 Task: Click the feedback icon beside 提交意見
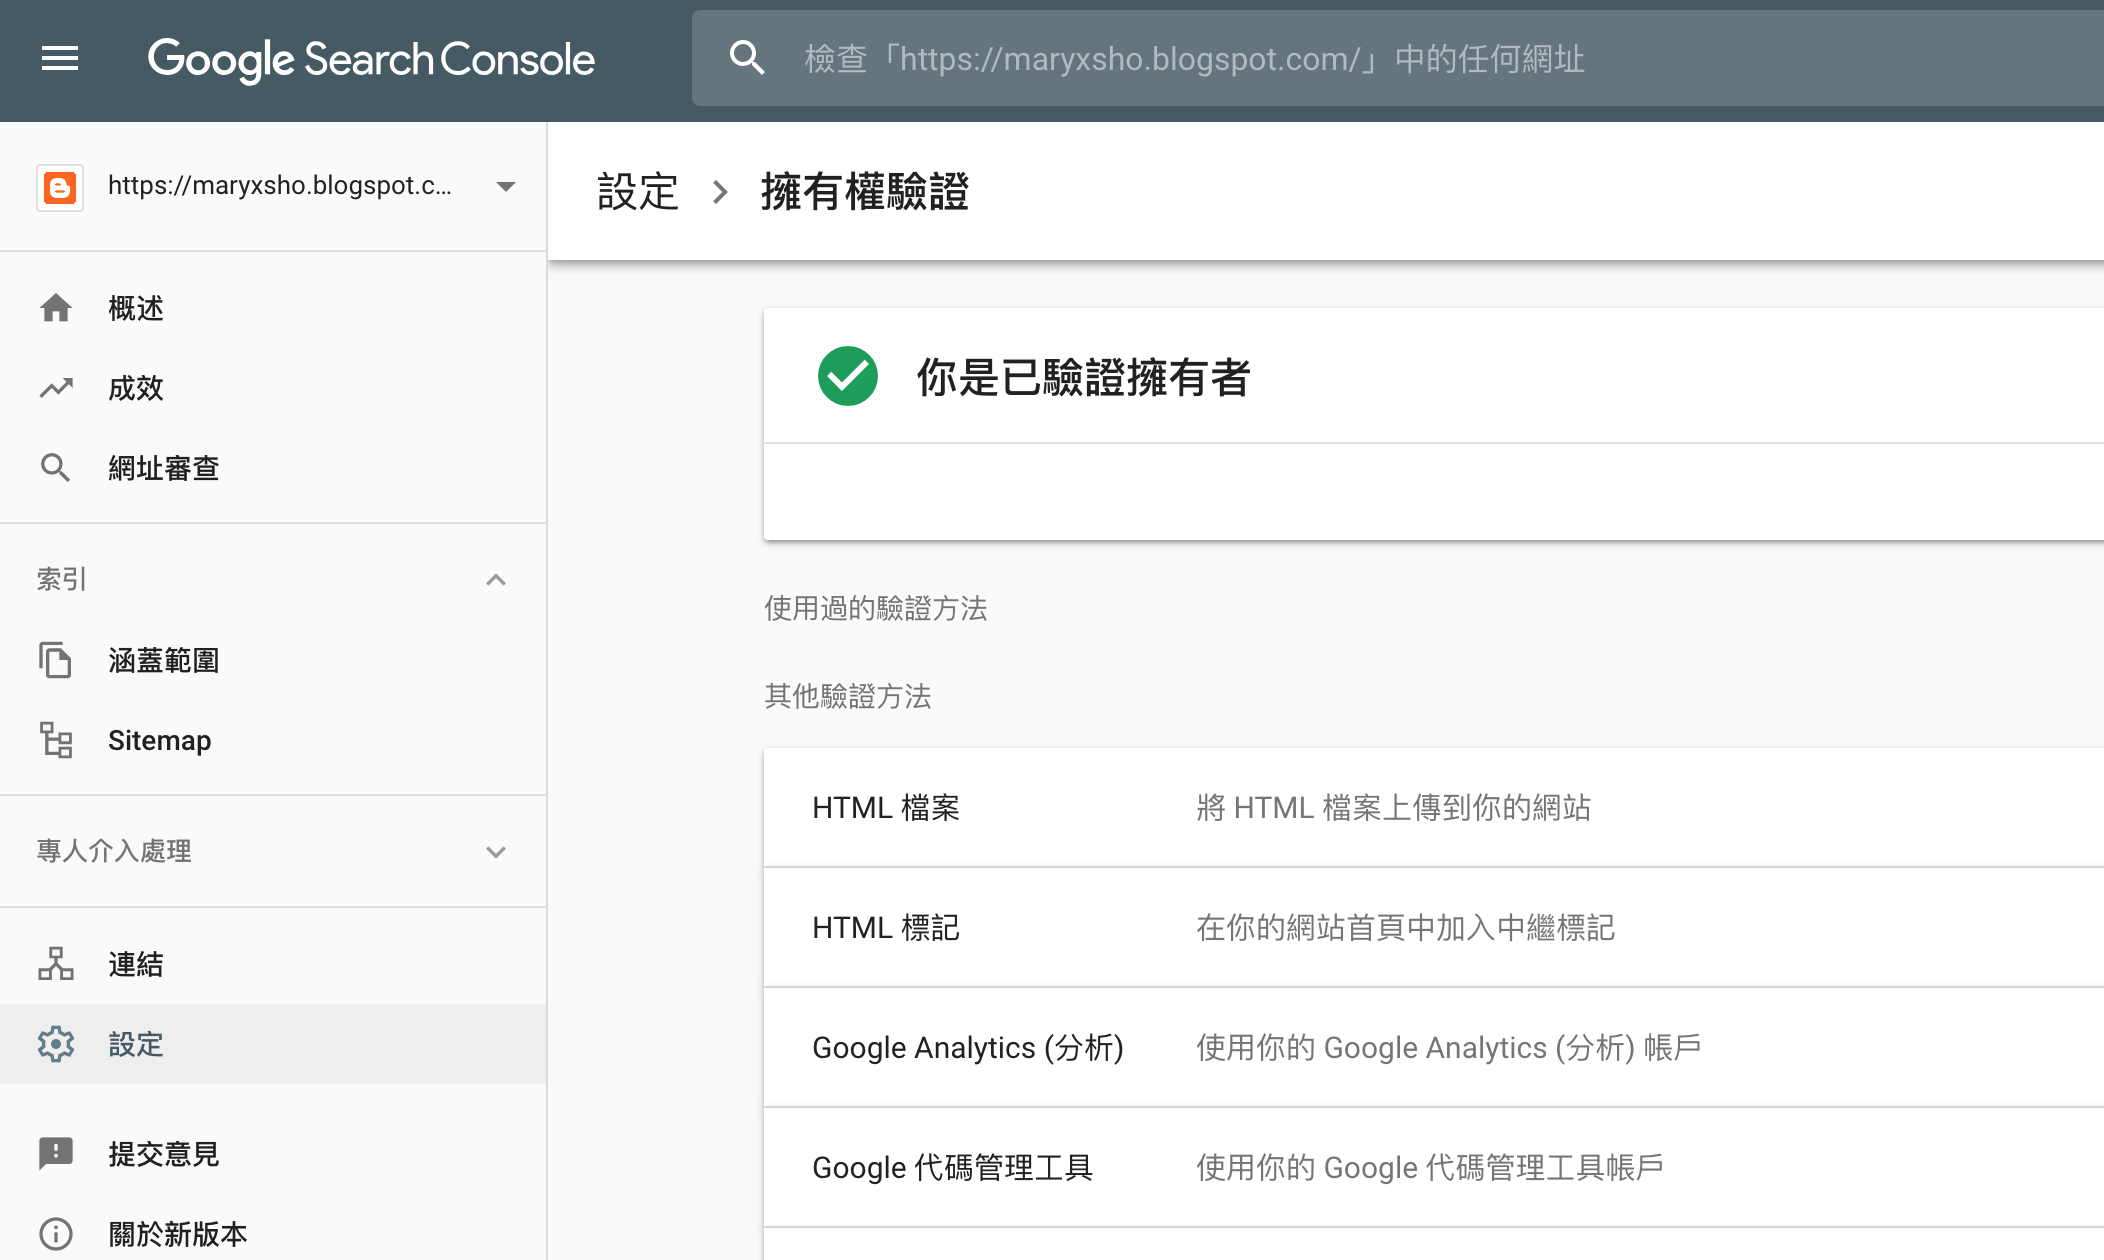coord(56,1154)
